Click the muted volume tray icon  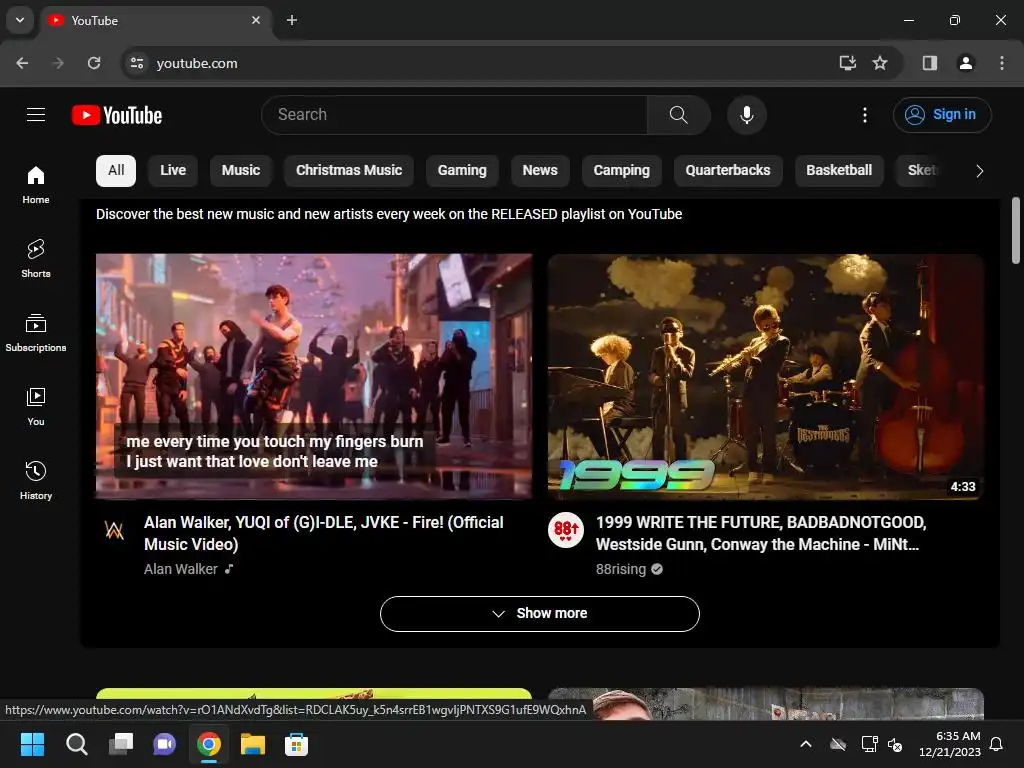[895, 744]
